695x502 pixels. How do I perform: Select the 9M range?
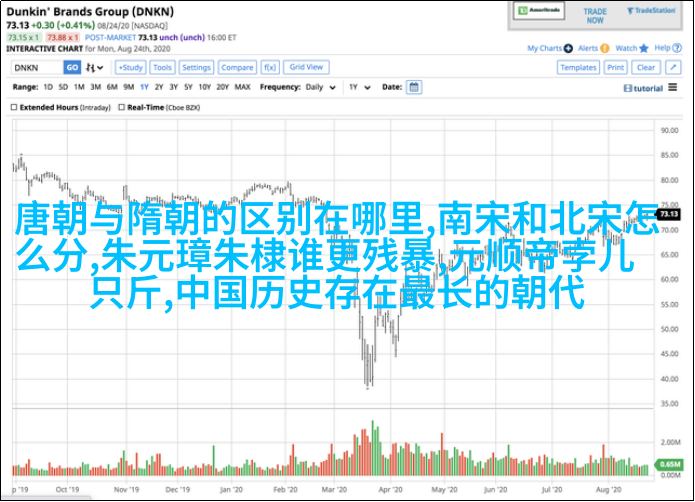click(x=129, y=87)
